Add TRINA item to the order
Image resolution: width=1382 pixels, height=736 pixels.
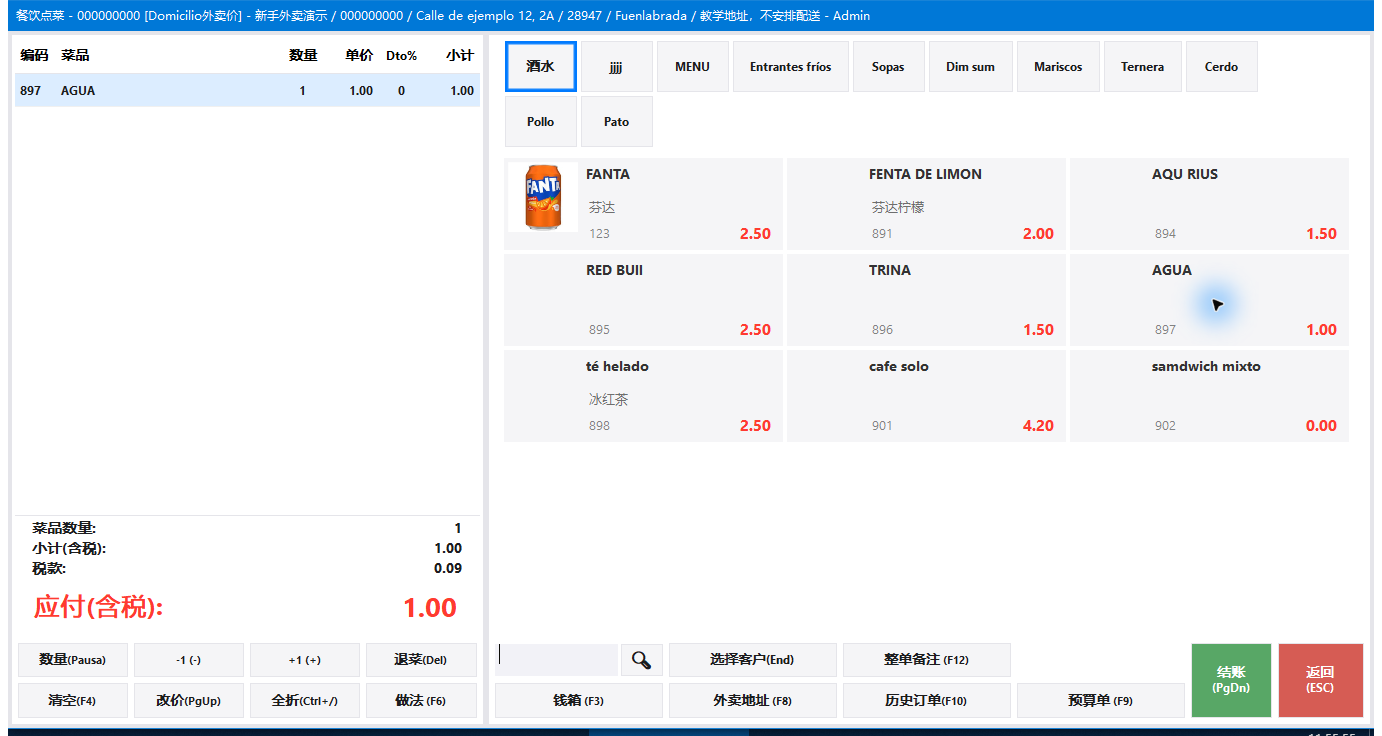pos(926,300)
